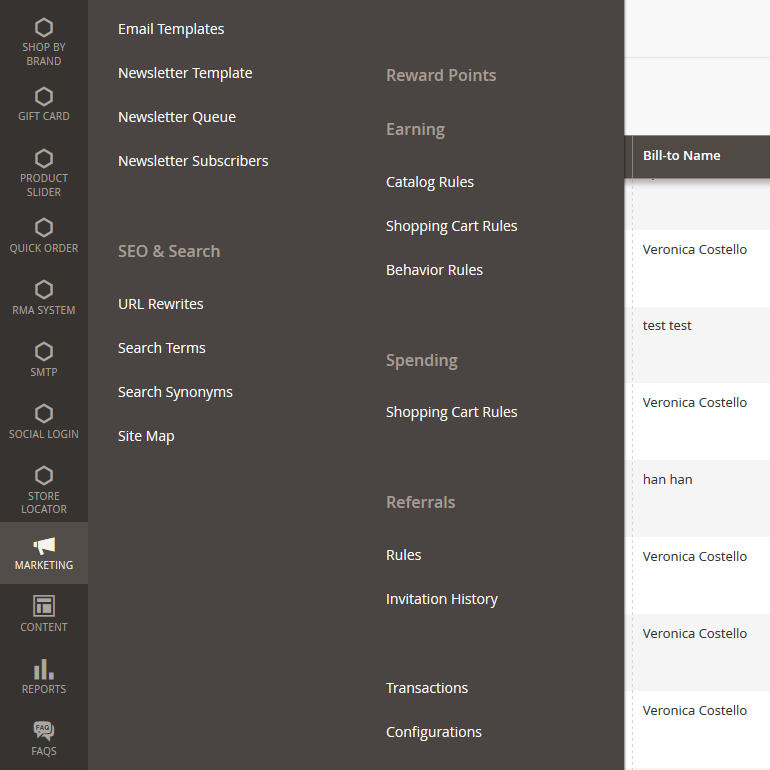Open Invitation History under Referrals
770x770 pixels.
click(441, 599)
